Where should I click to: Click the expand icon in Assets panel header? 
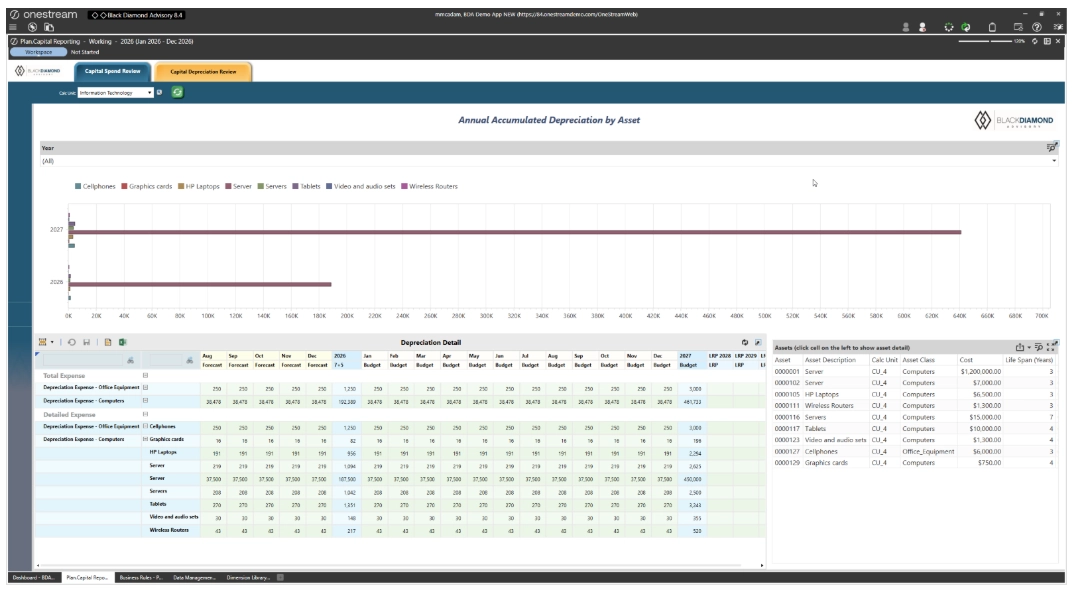pos(1050,347)
